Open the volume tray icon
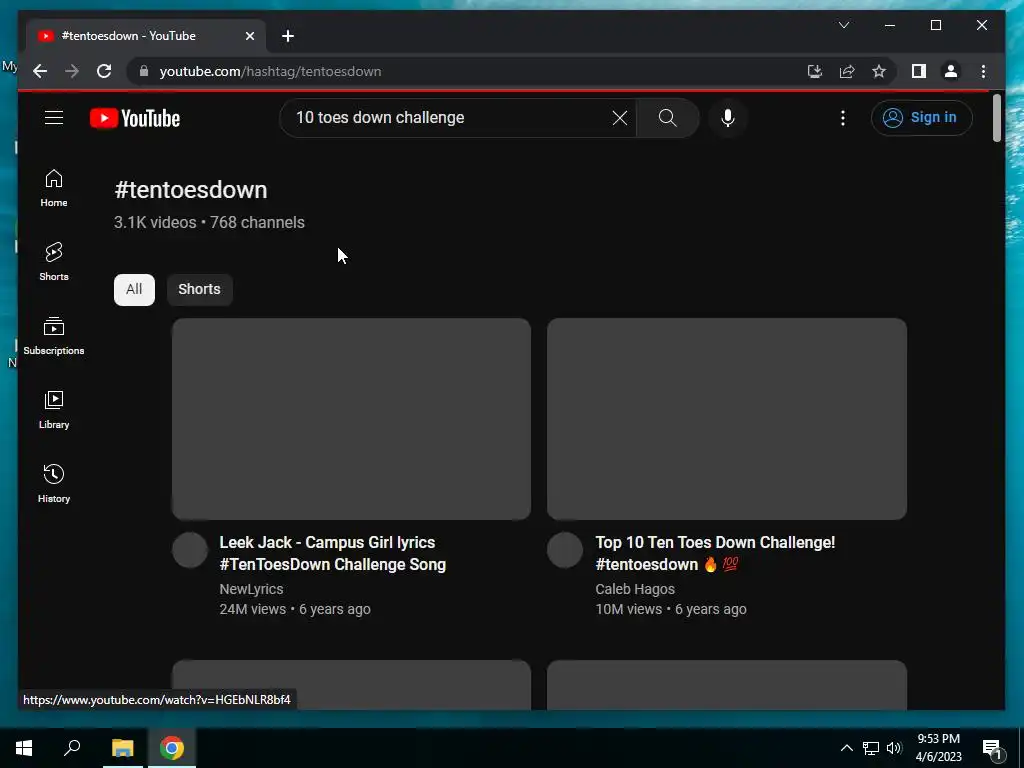 click(x=894, y=748)
